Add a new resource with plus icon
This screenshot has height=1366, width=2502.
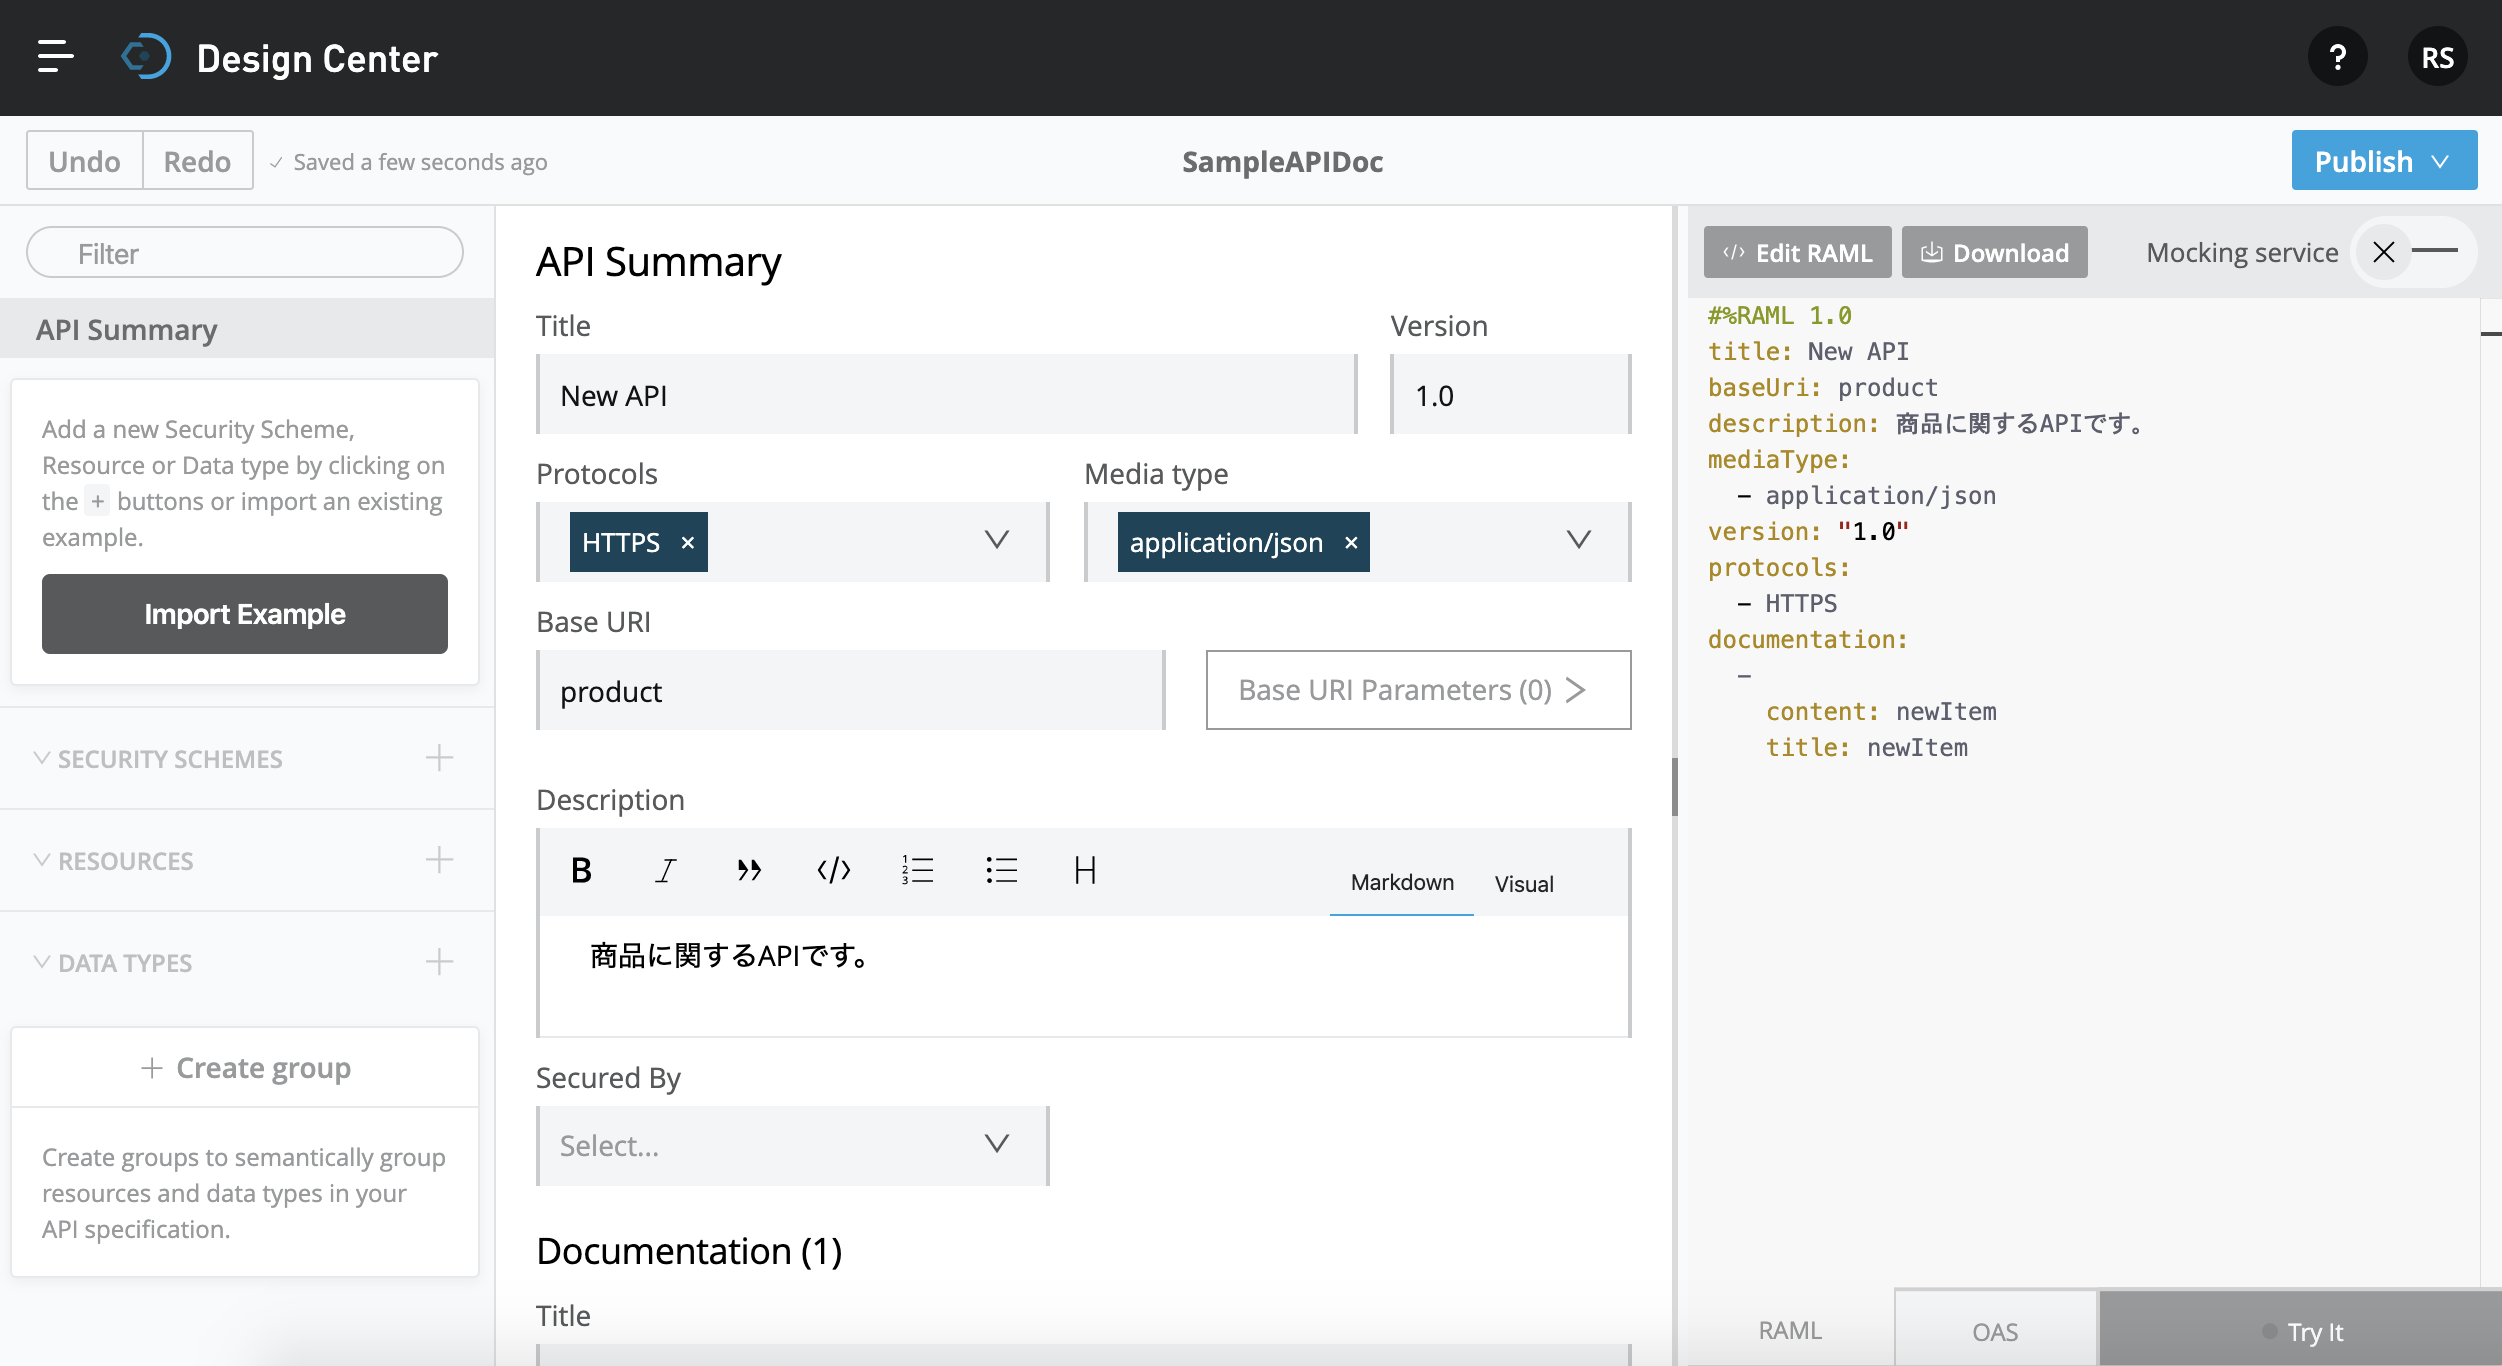point(439,860)
